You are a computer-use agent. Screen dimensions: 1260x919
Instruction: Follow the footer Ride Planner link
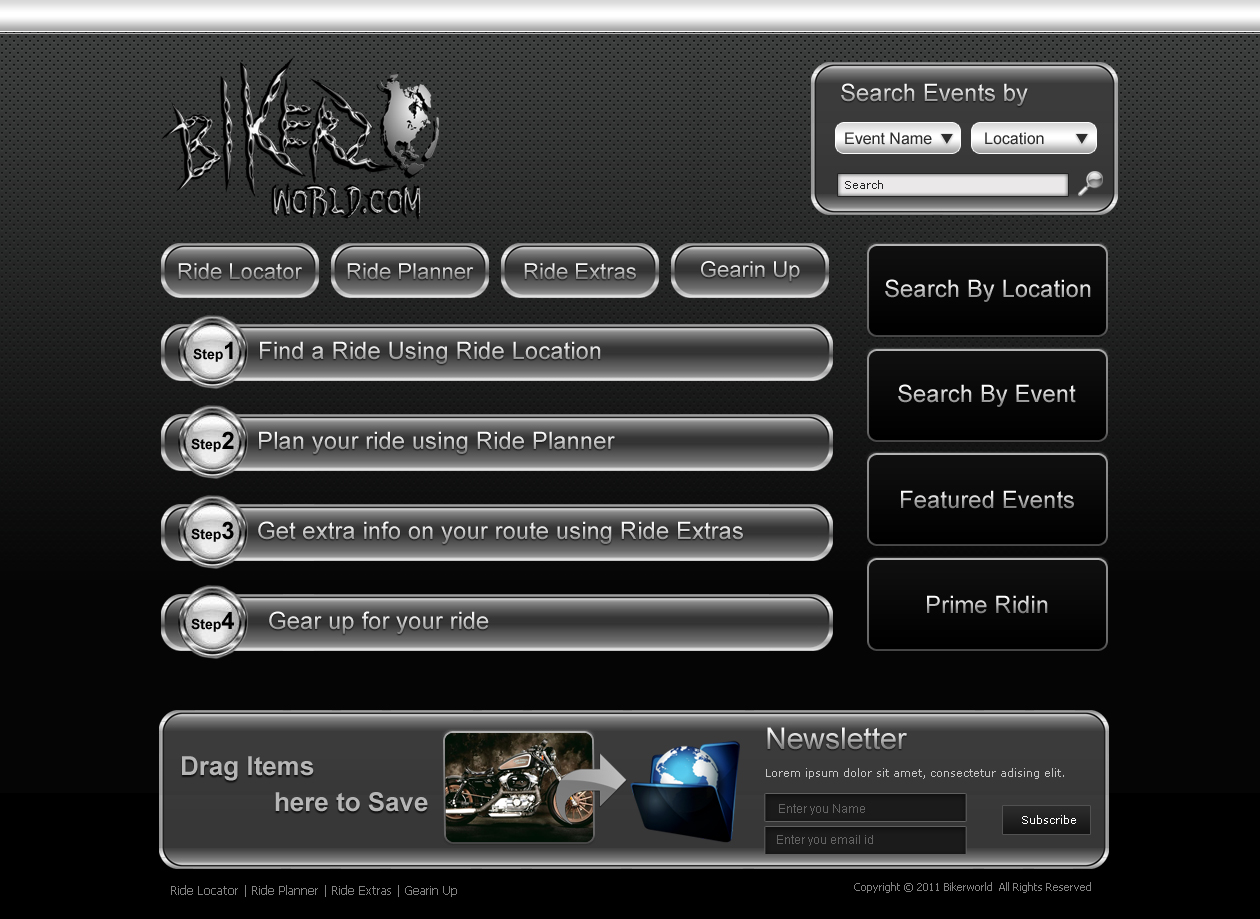click(285, 891)
